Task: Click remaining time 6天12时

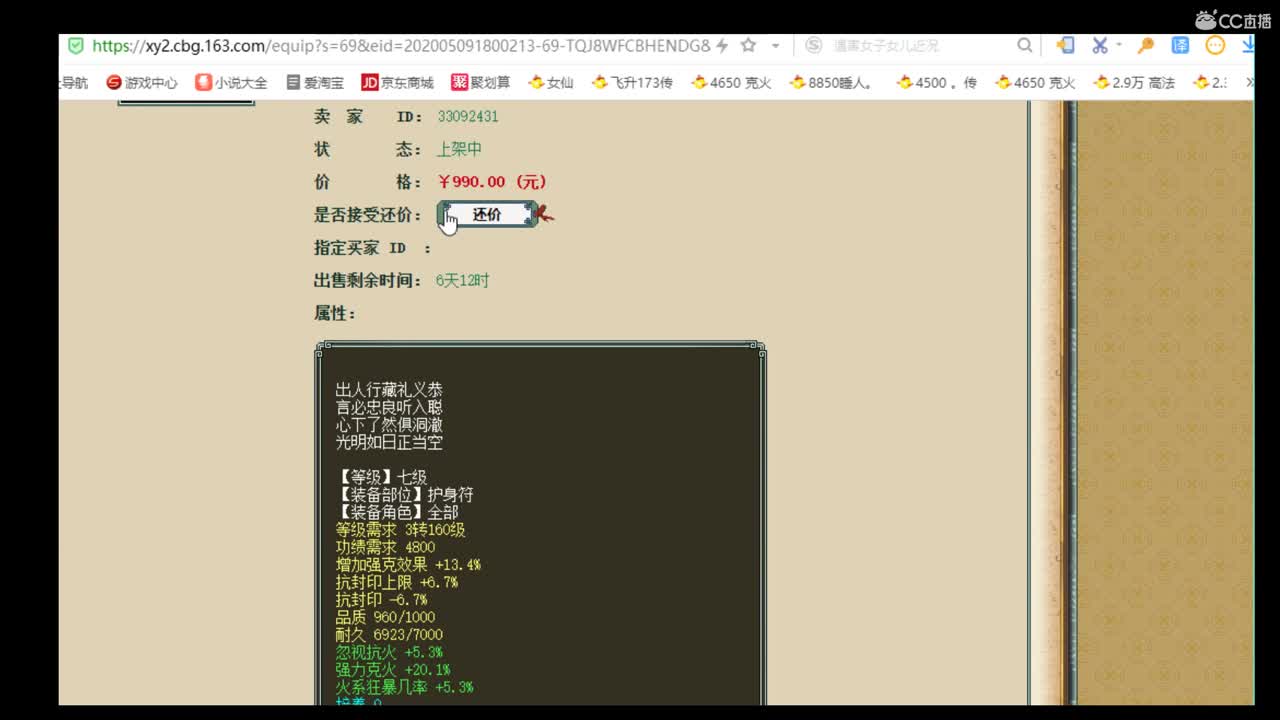Action: tap(462, 281)
